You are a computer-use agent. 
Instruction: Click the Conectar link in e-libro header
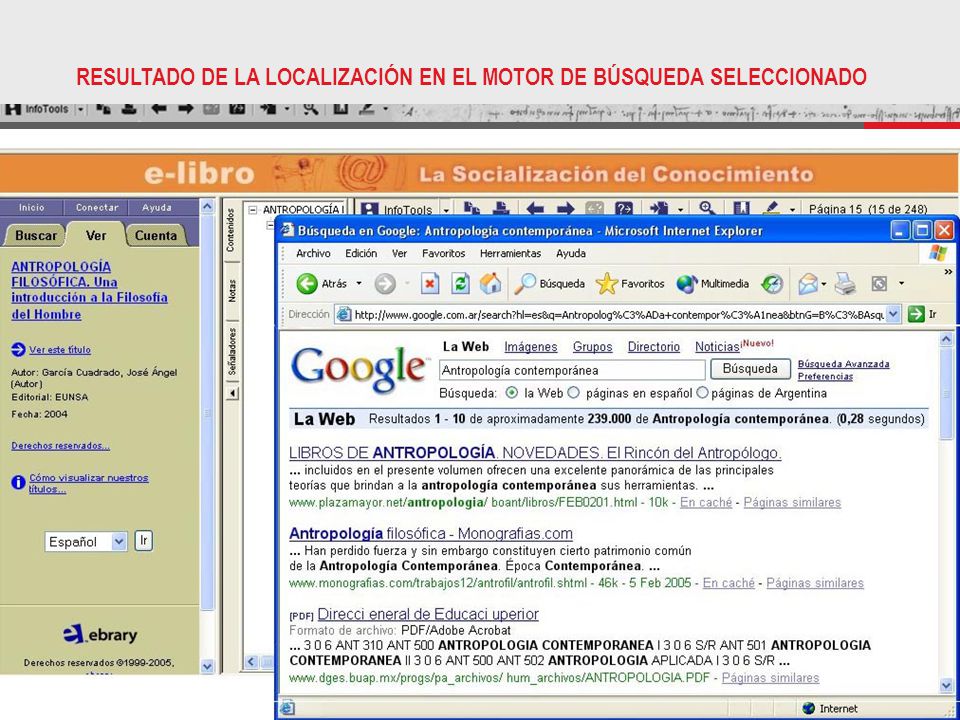tap(96, 208)
